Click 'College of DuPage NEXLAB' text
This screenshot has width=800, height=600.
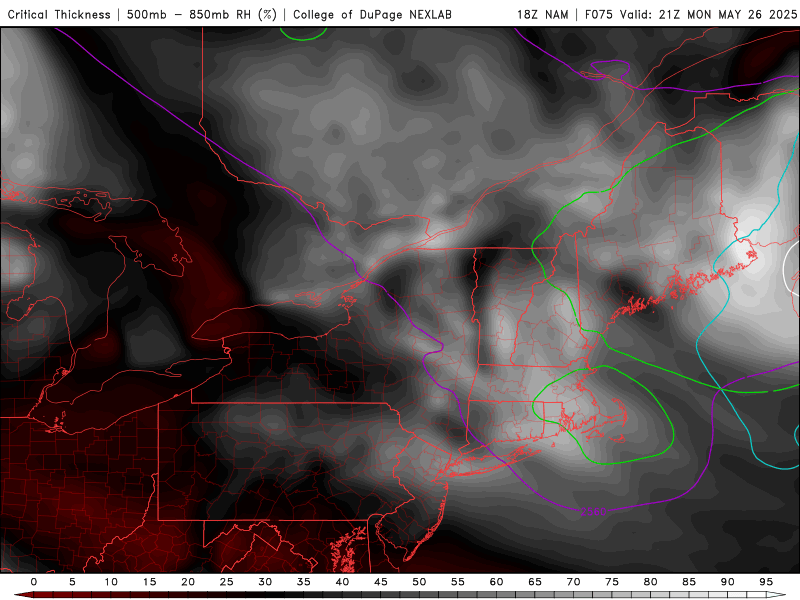coord(372,15)
